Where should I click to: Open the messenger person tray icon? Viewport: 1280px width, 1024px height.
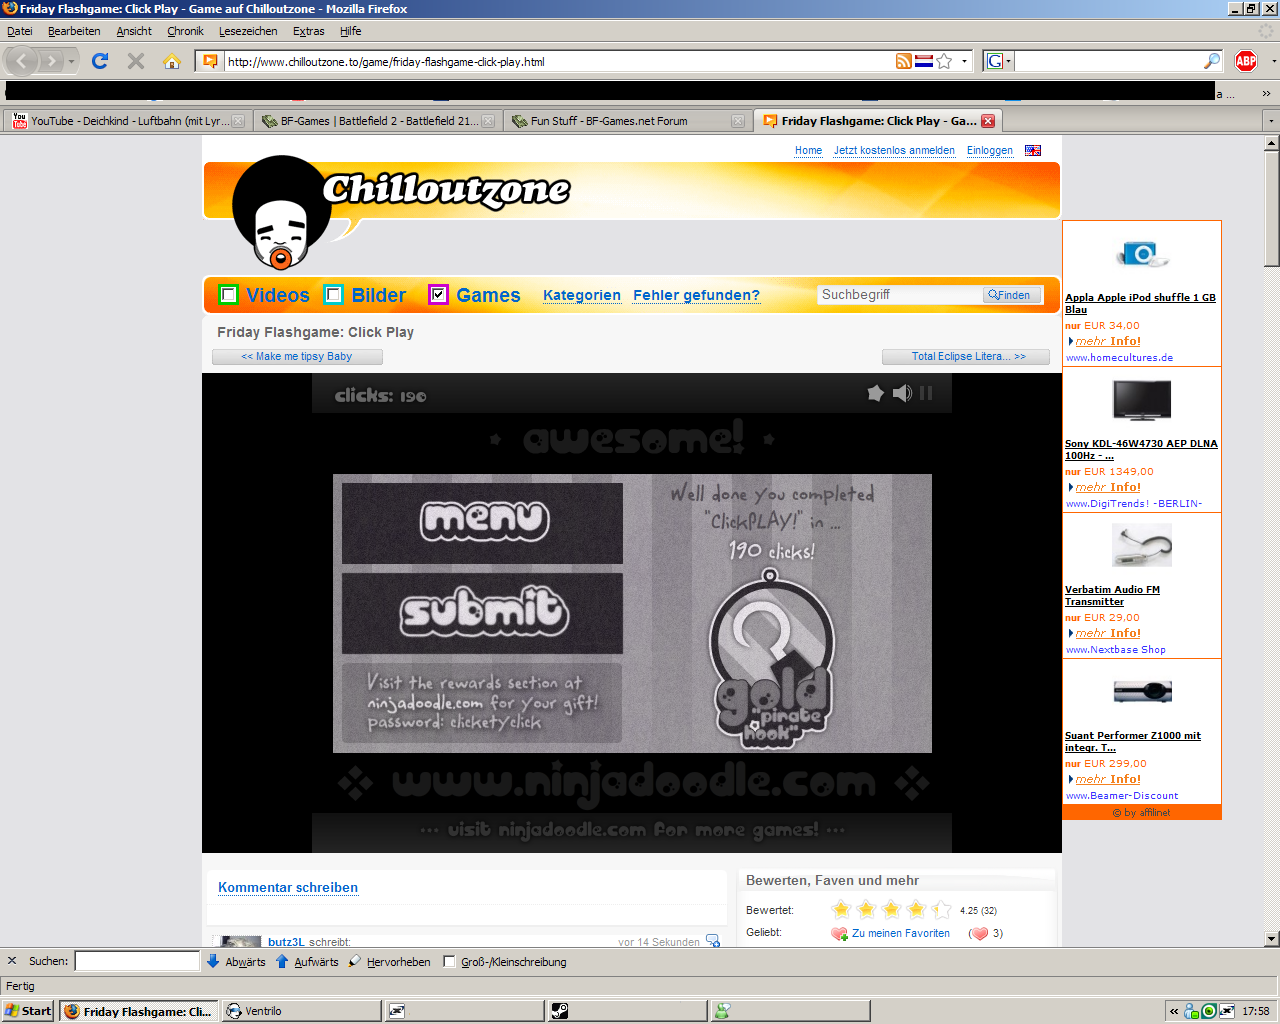tap(1191, 1011)
